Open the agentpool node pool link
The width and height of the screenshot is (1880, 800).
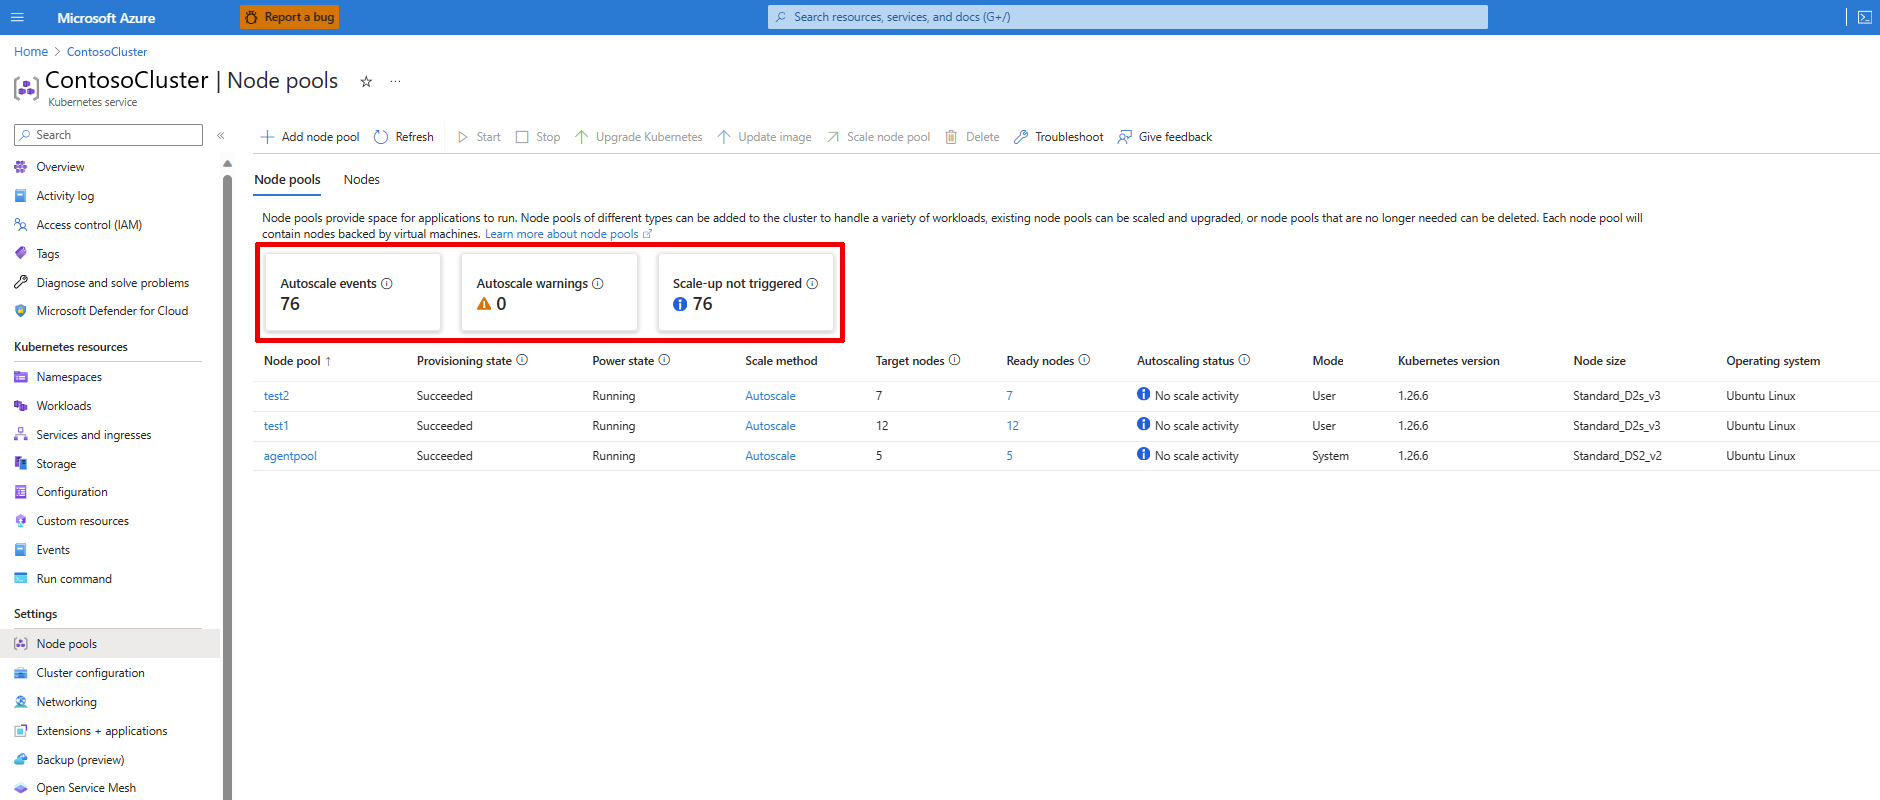(290, 456)
